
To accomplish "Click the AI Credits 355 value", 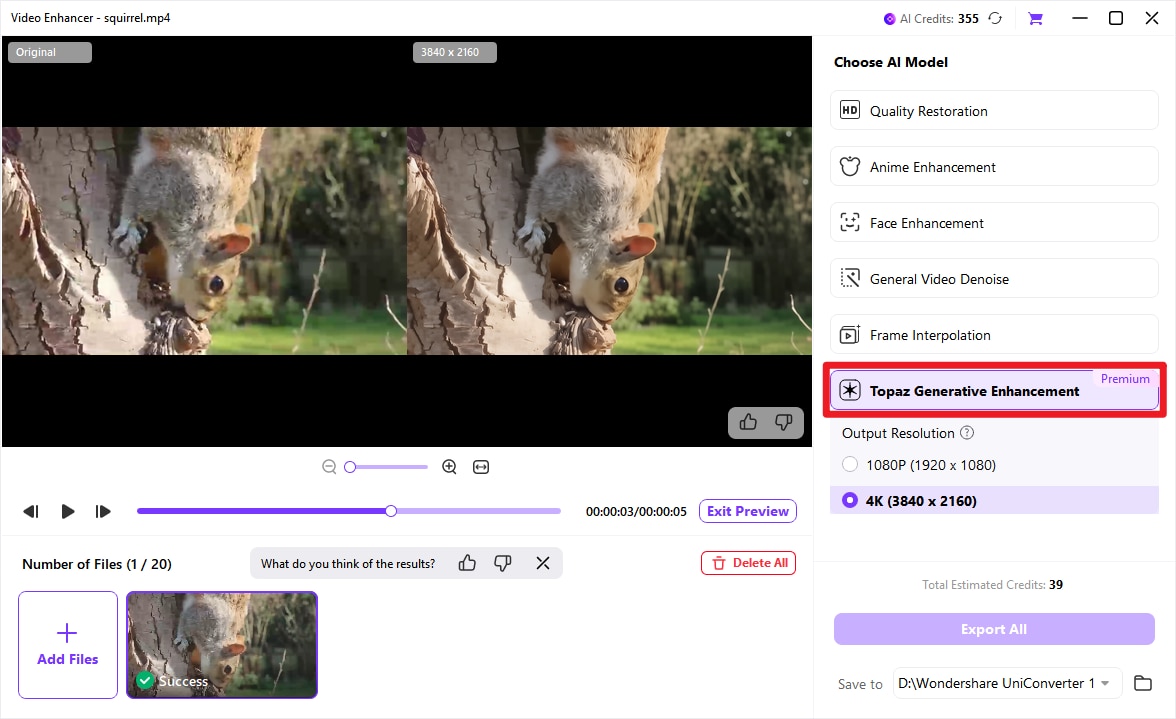I will pyautogui.click(x=968, y=19).
